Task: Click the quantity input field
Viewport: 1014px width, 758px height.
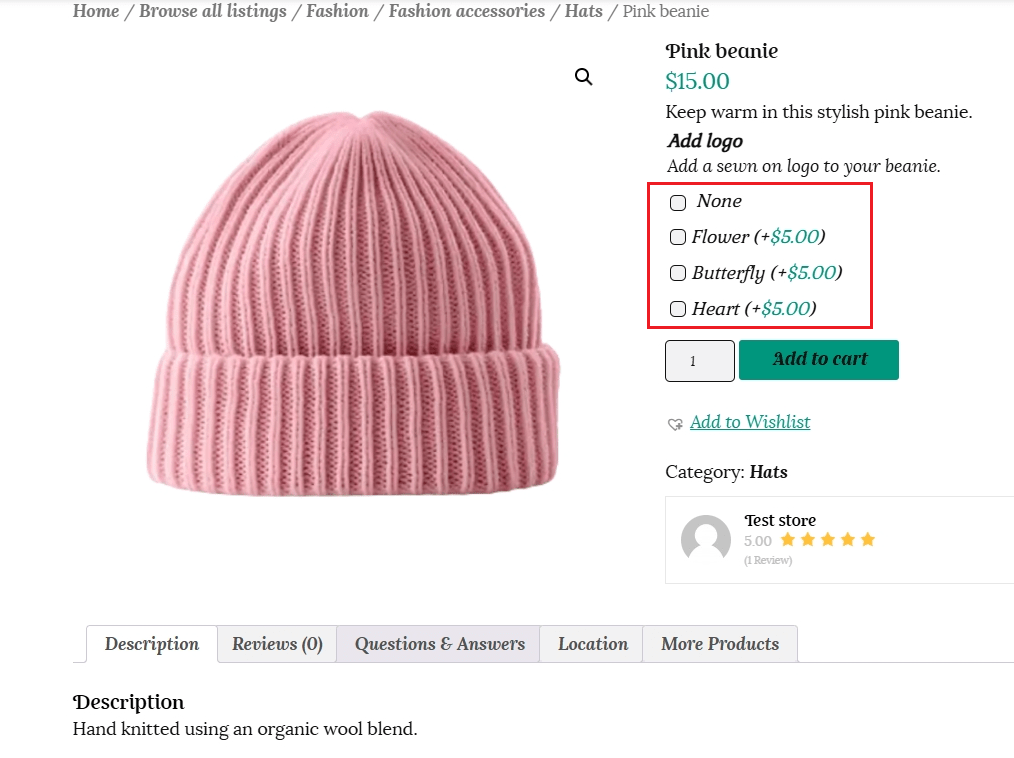Action: [x=699, y=361]
